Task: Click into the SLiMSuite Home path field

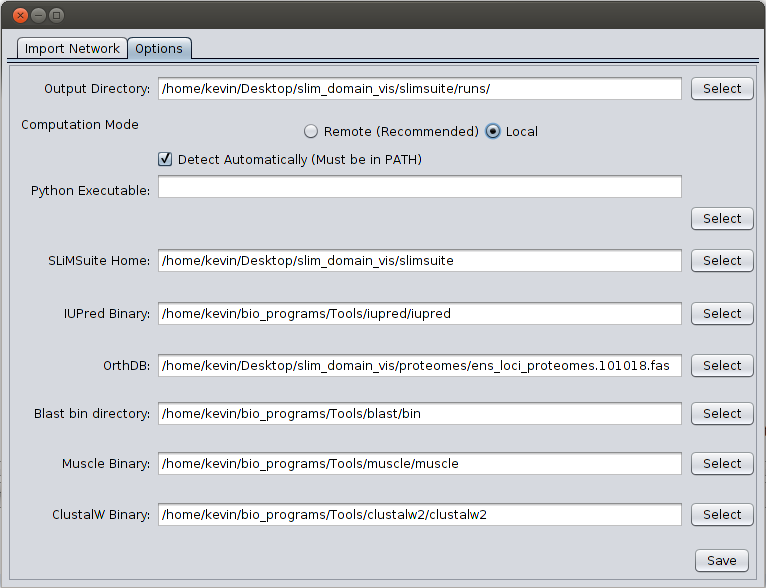Action: click(420, 261)
